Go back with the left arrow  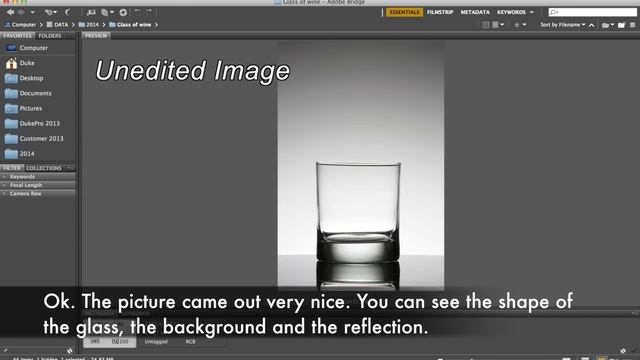pos(10,12)
